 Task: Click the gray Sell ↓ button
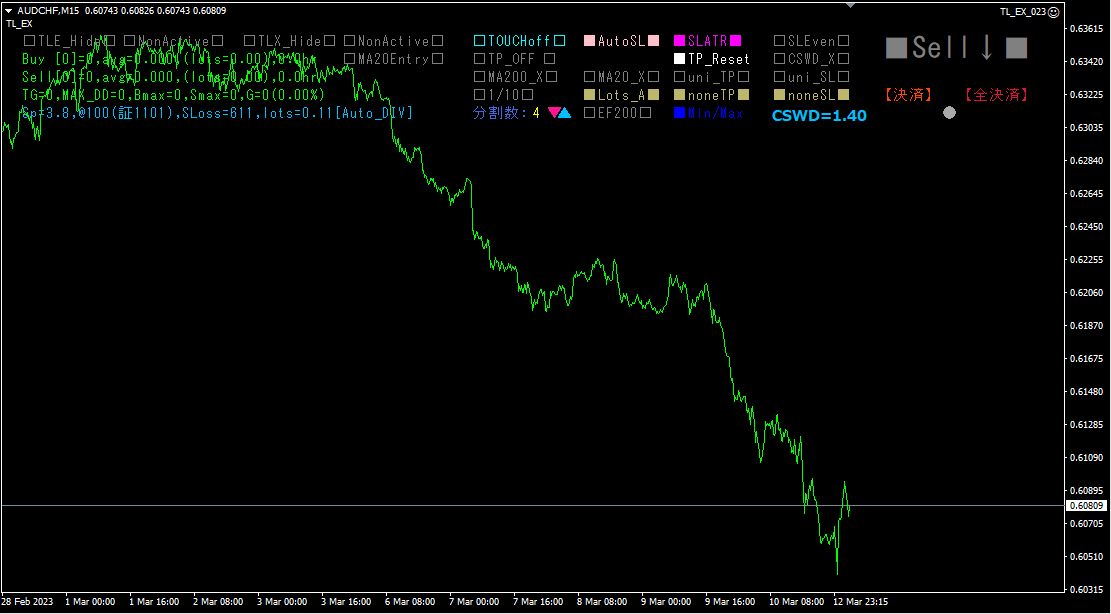tap(957, 47)
